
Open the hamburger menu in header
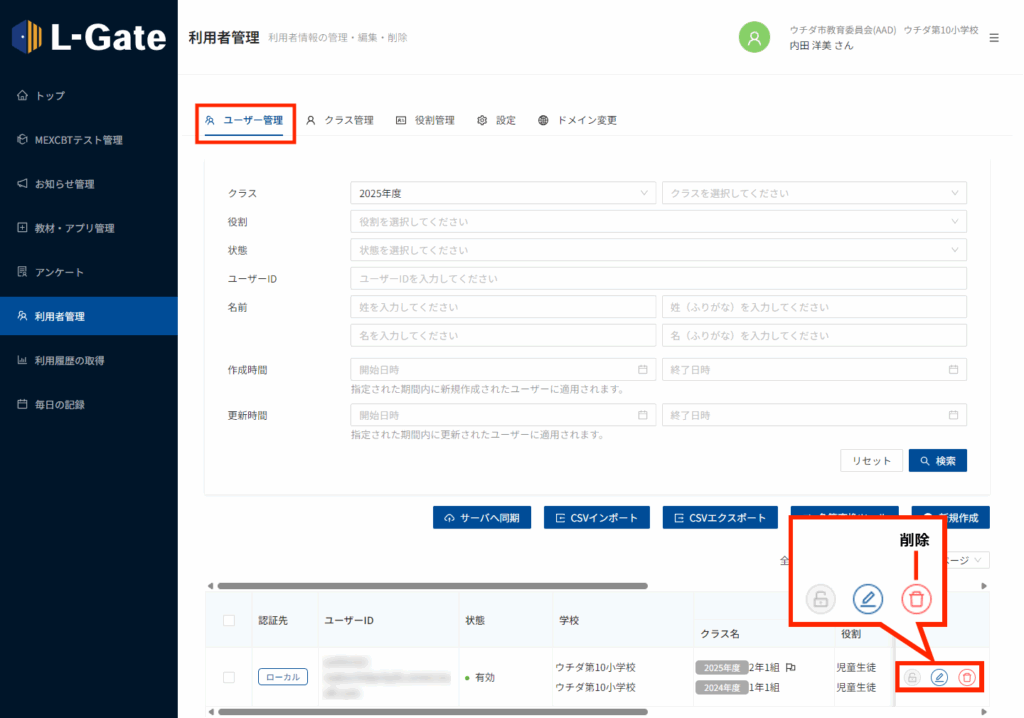[x=993, y=38]
